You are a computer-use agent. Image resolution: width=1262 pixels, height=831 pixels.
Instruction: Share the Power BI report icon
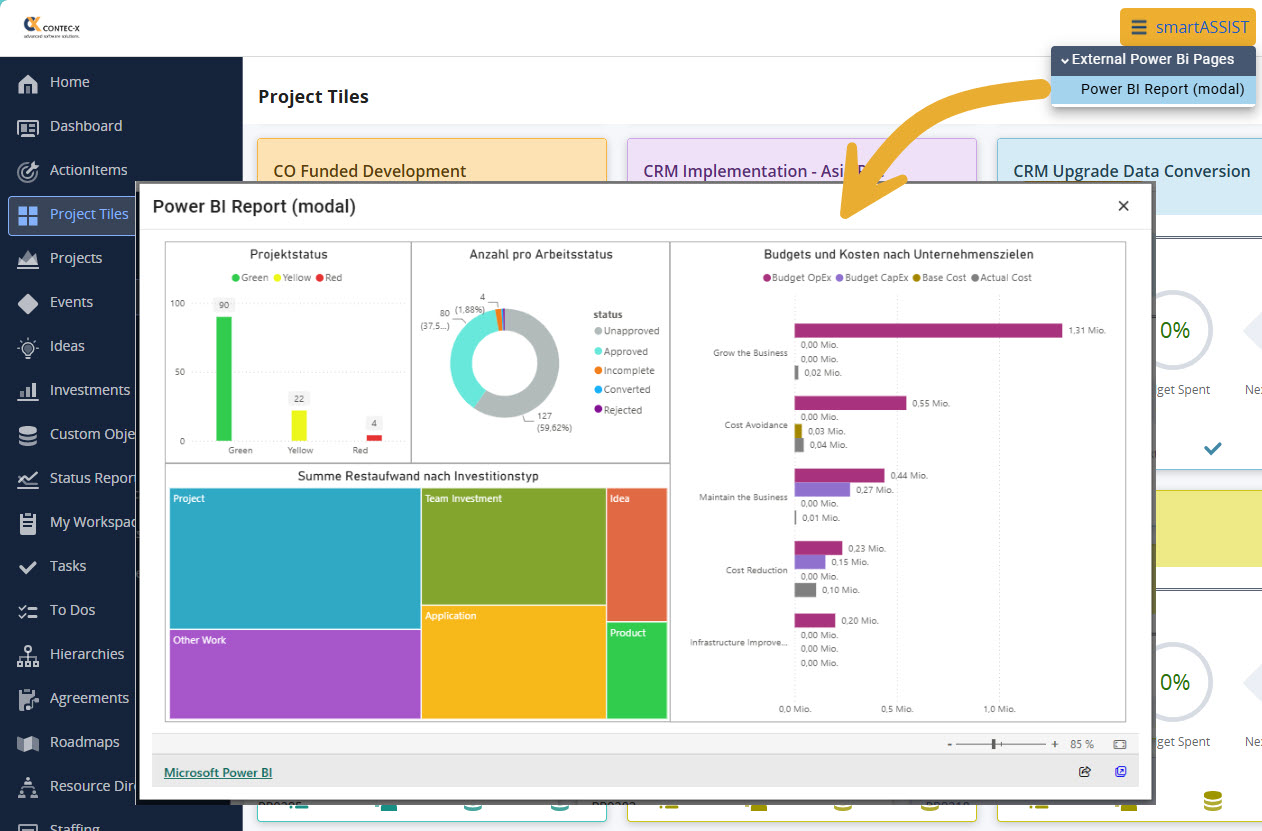coord(1085,772)
